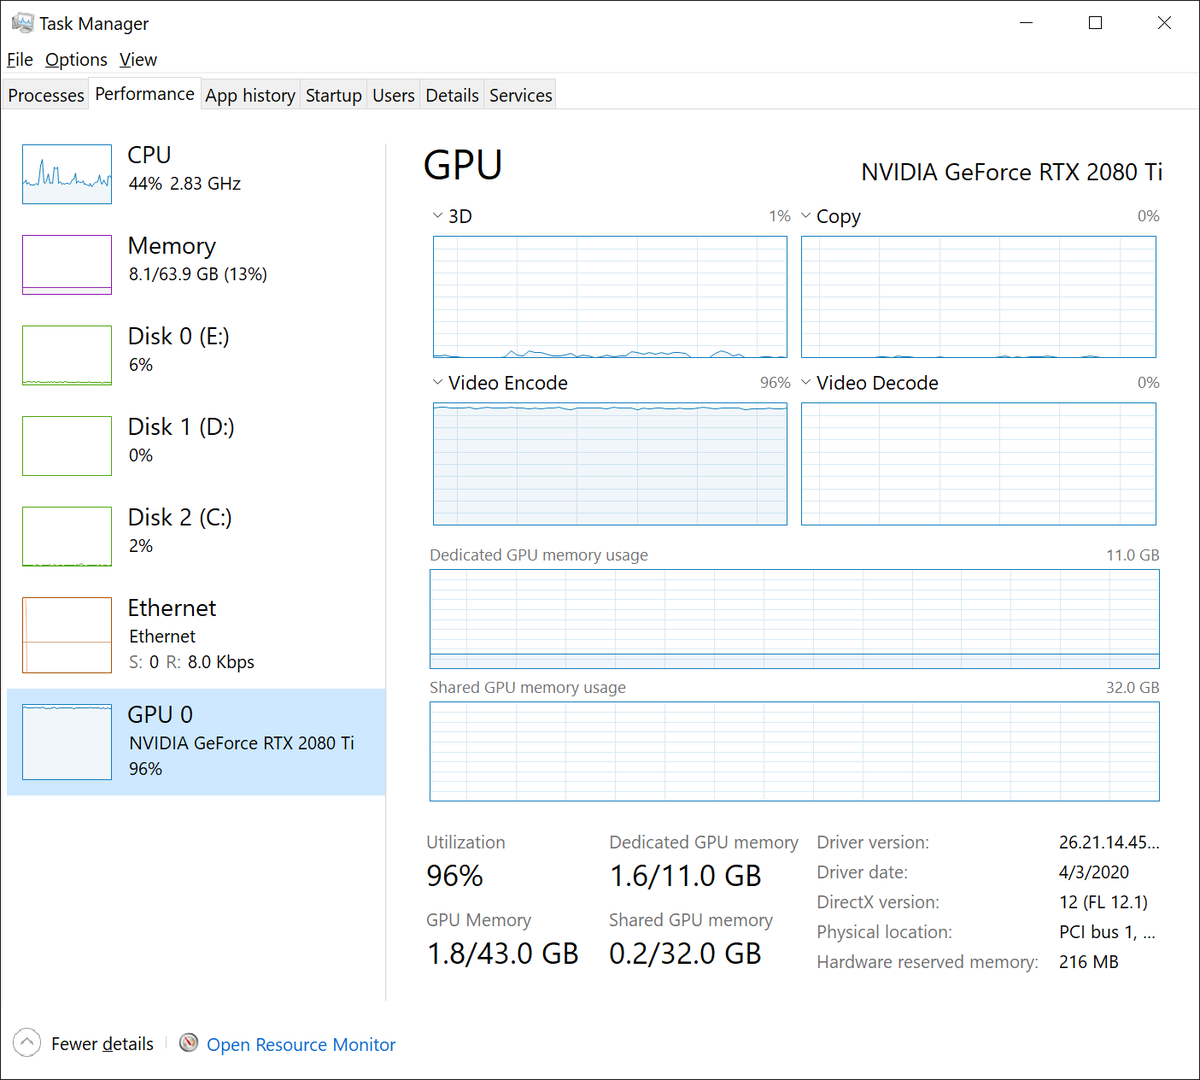Select the Ethernet network graph
Viewport: 1200px width, 1080px height.
[67, 635]
